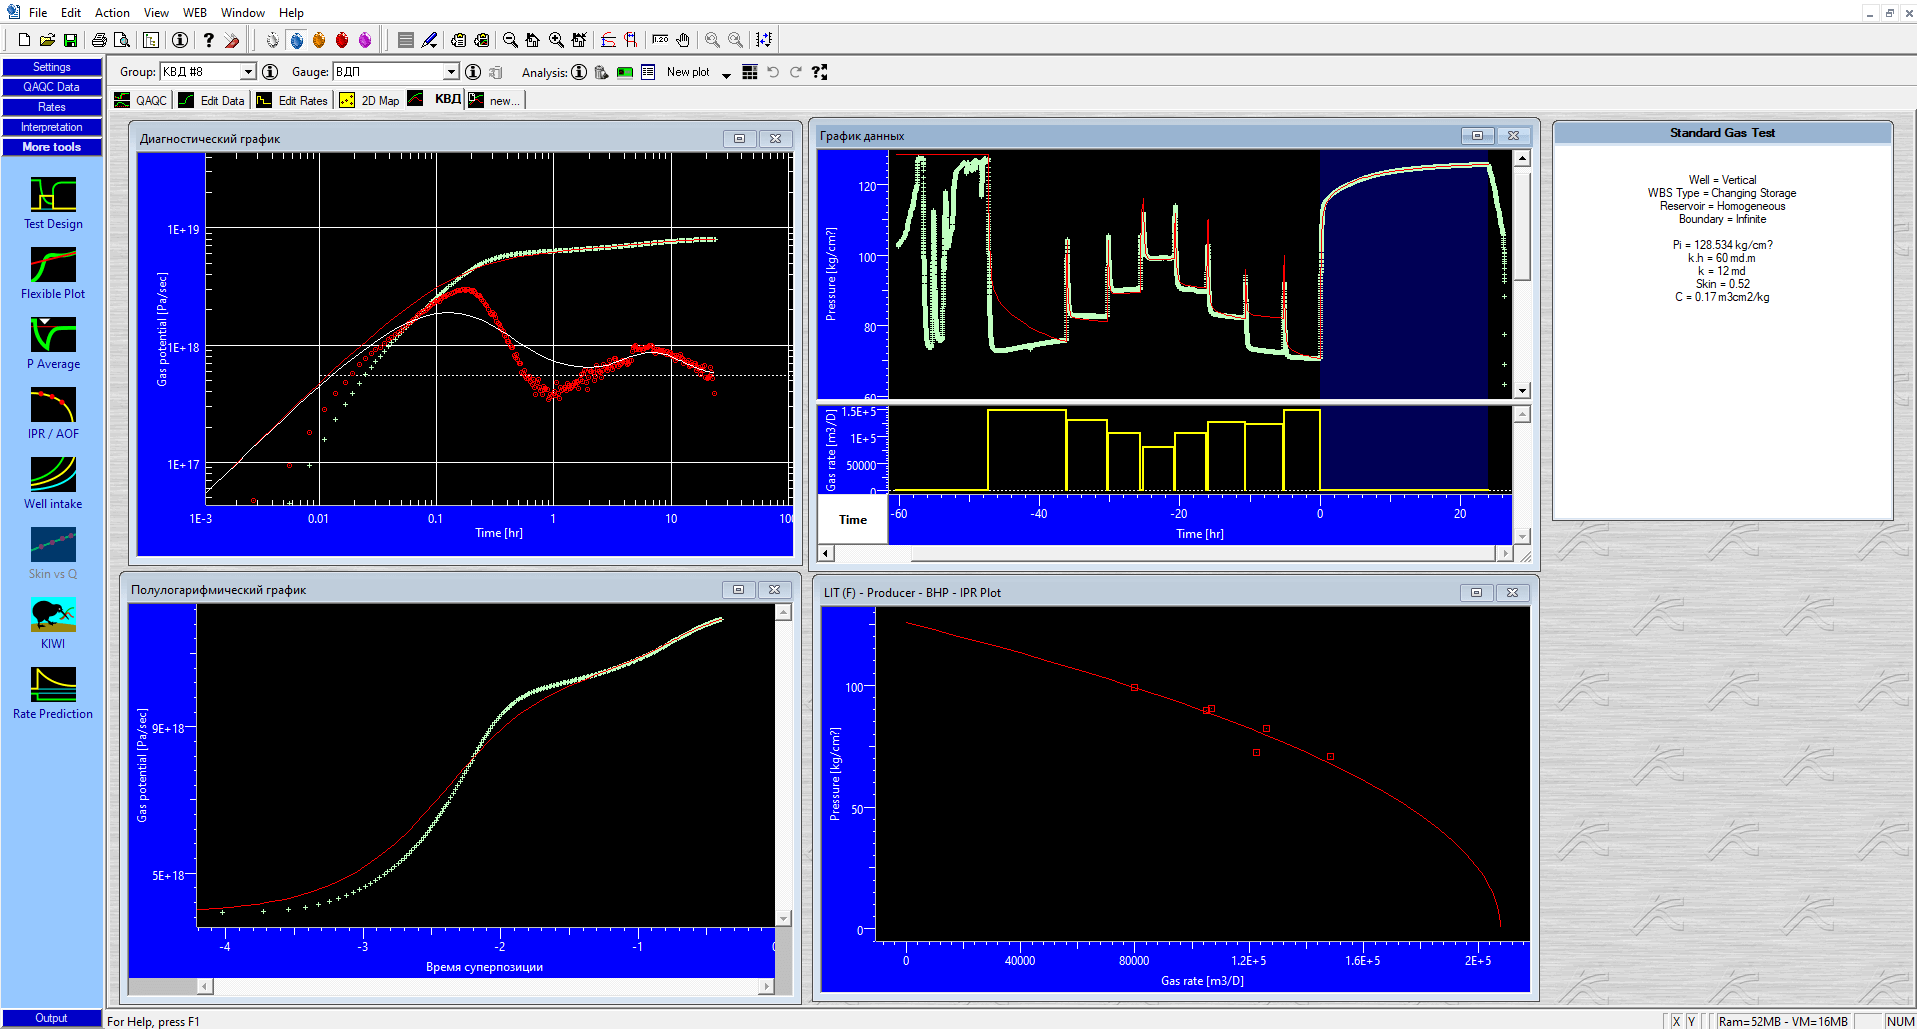Select the white gem module icon

point(272,40)
